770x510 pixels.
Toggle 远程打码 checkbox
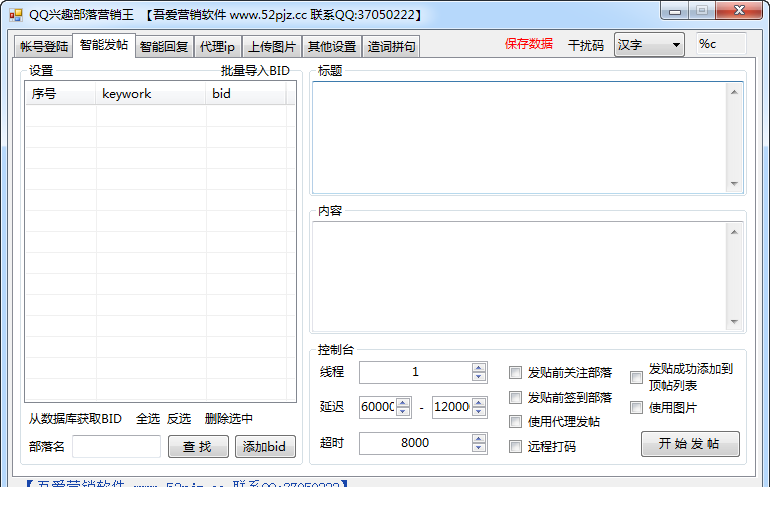coord(515,446)
